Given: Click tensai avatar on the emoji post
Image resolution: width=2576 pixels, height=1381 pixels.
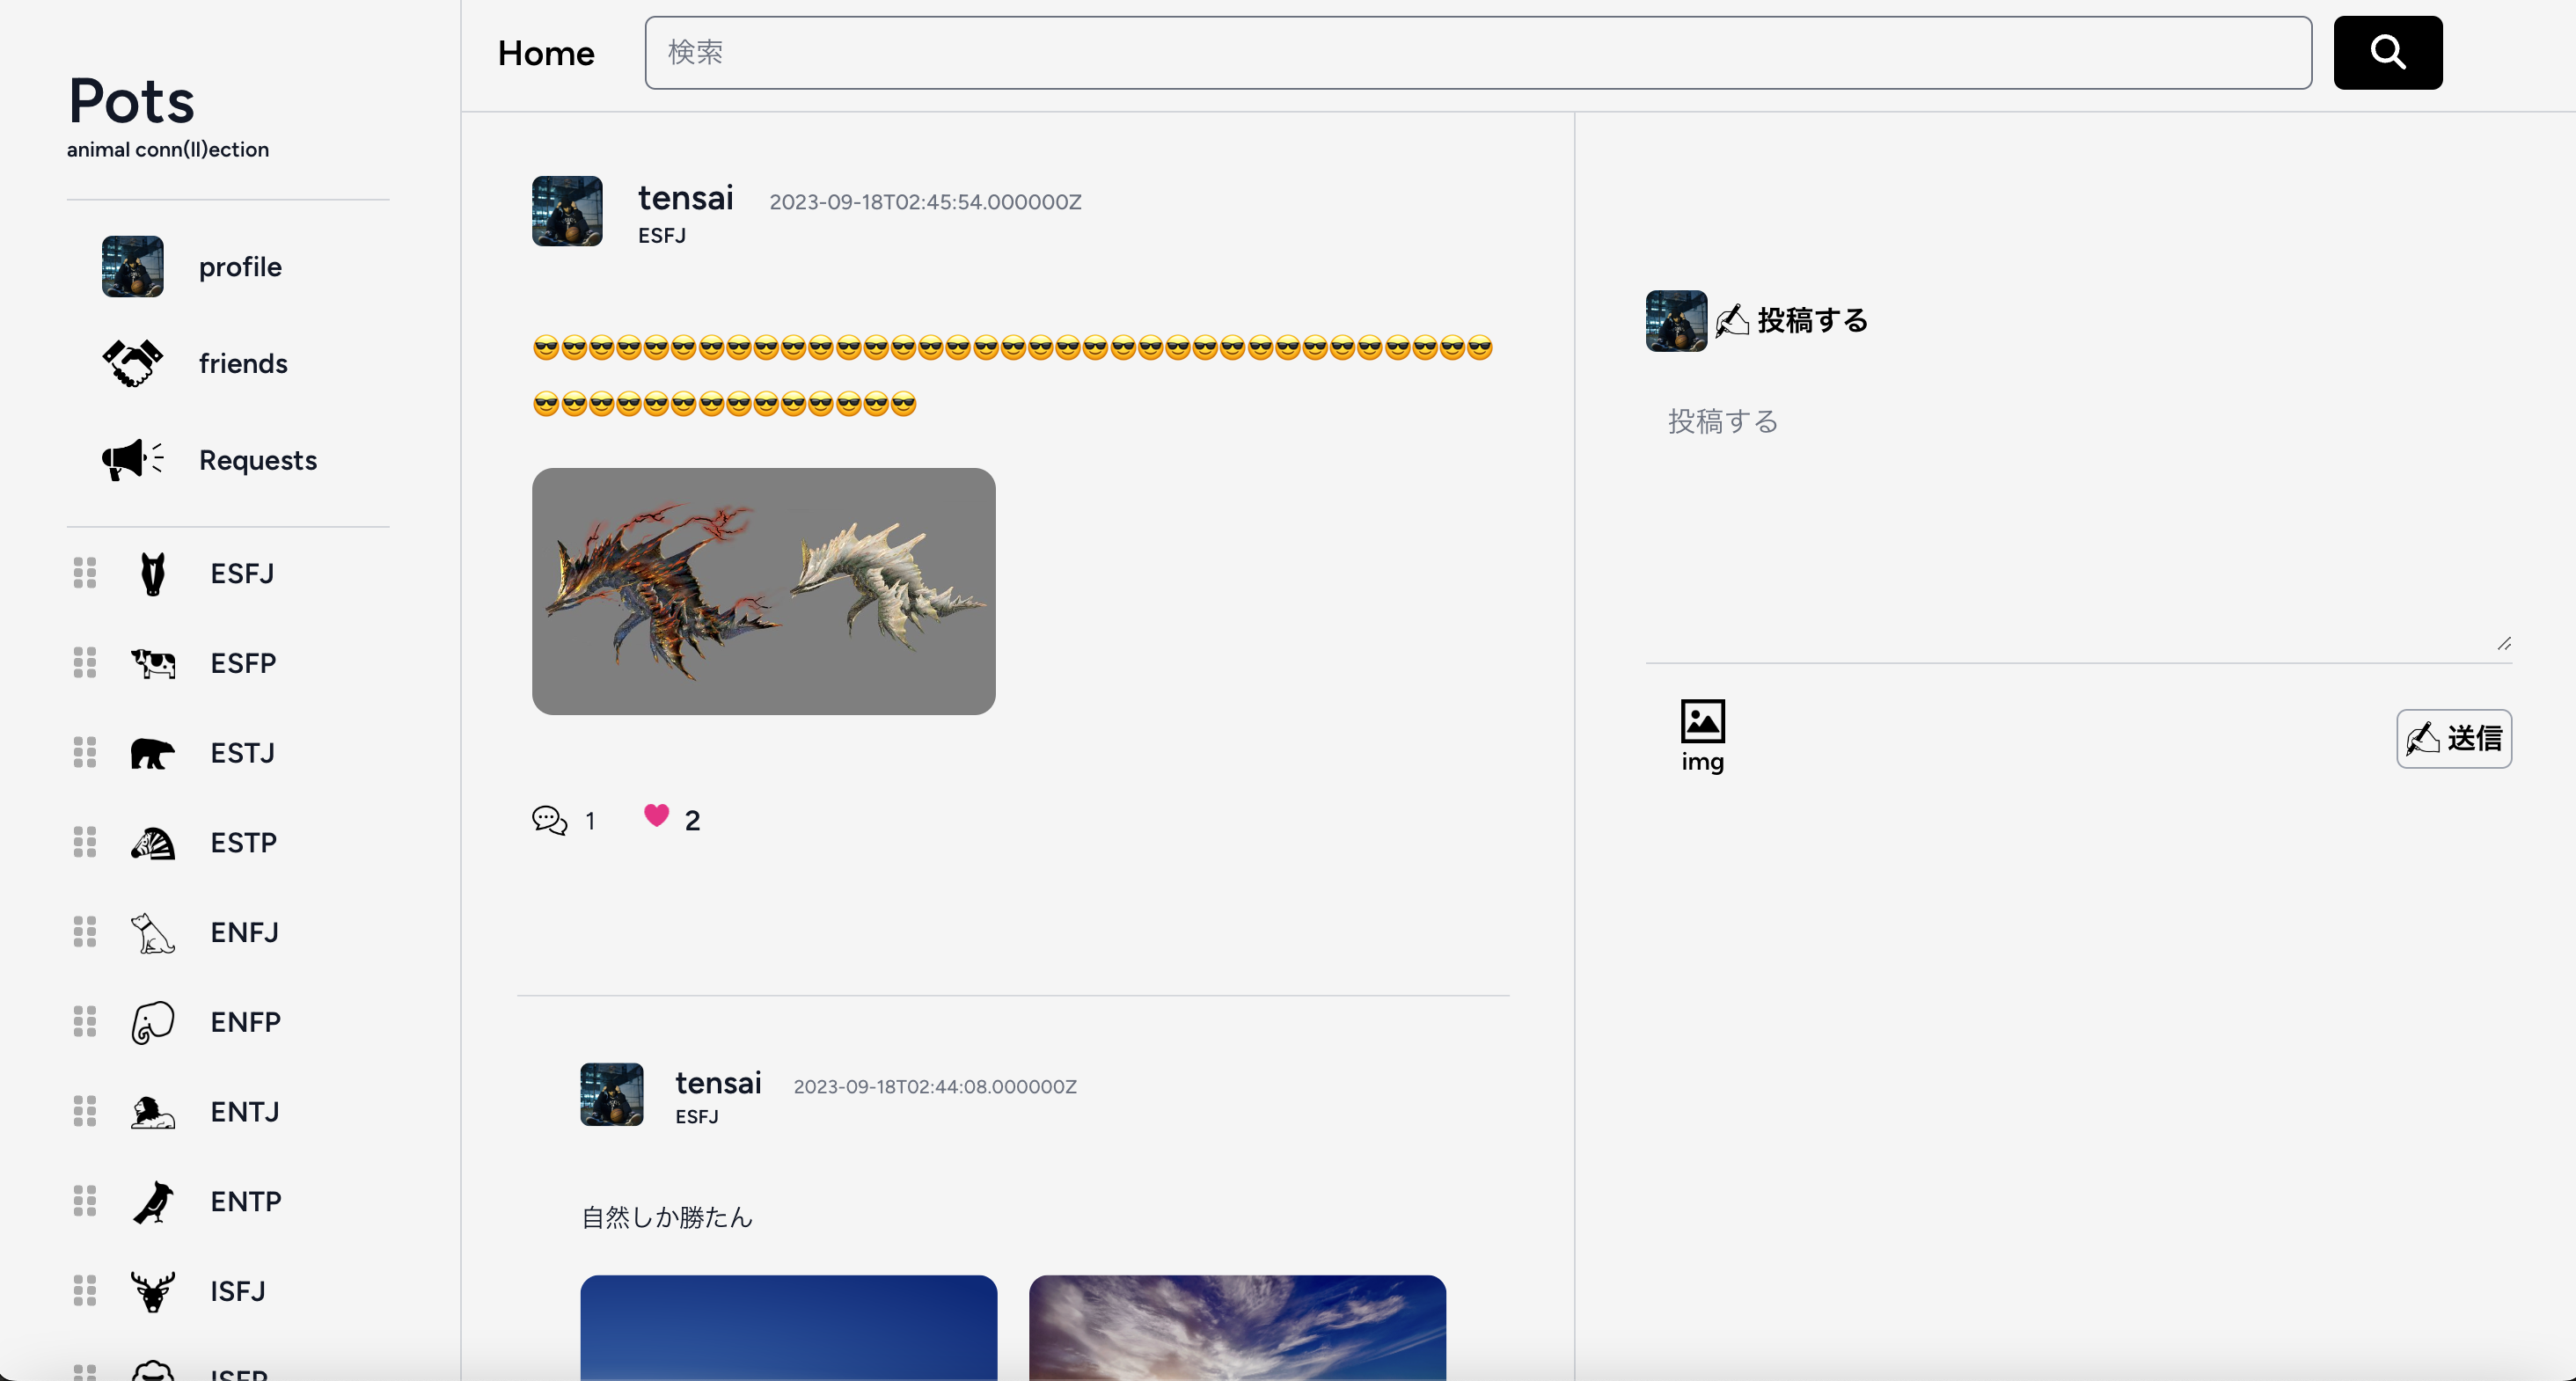Looking at the screenshot, I should coord(567,211).
